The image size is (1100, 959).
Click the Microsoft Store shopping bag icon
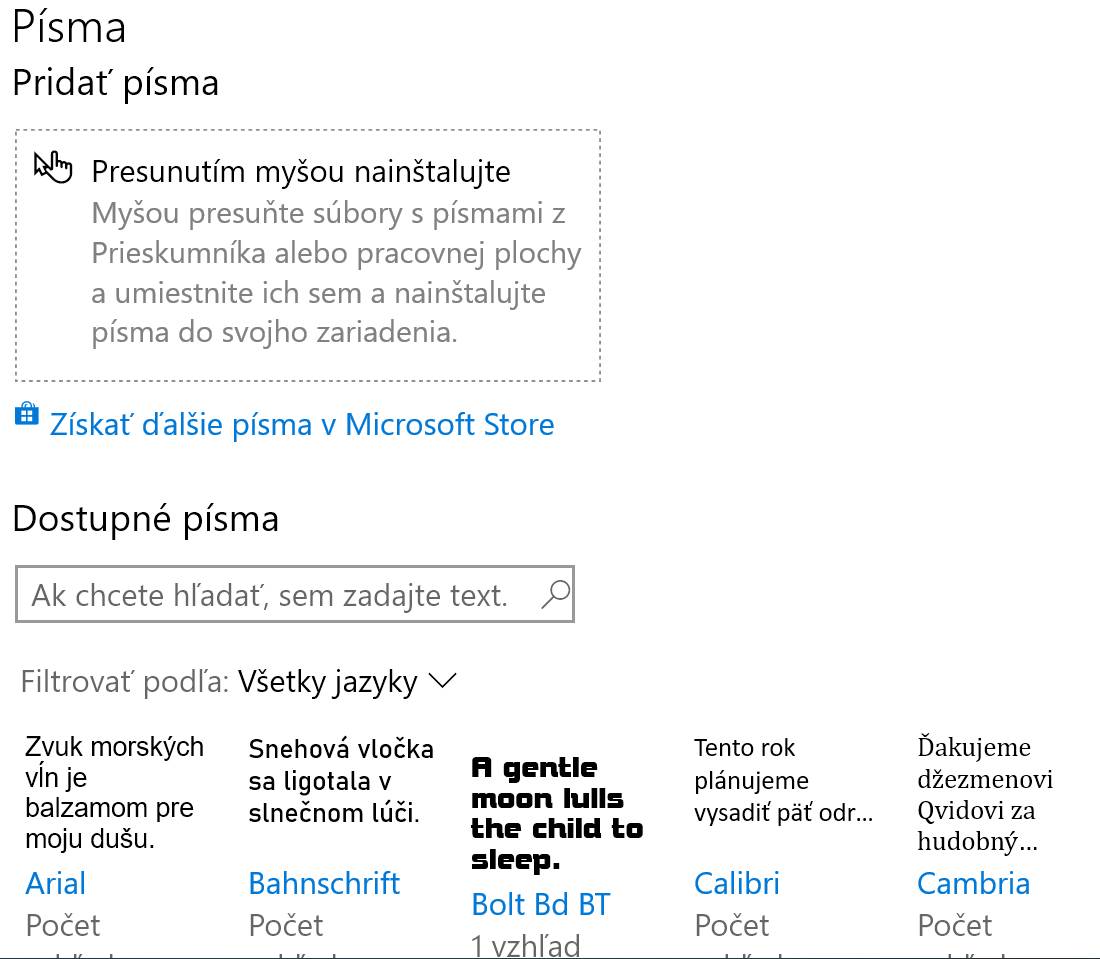tap(27, 415)
